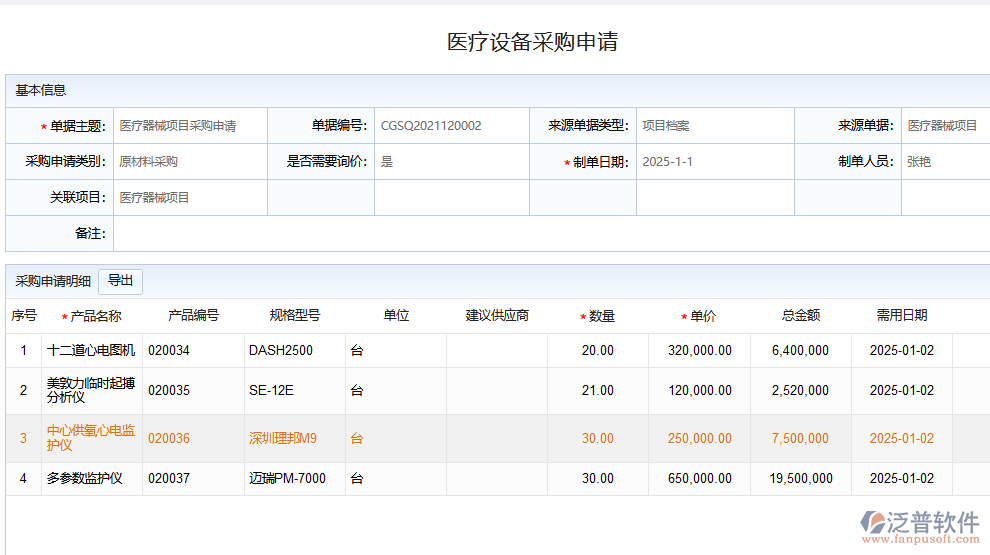
Task: Click the 制单人员 field 张艳
Action: click(943, 162)
